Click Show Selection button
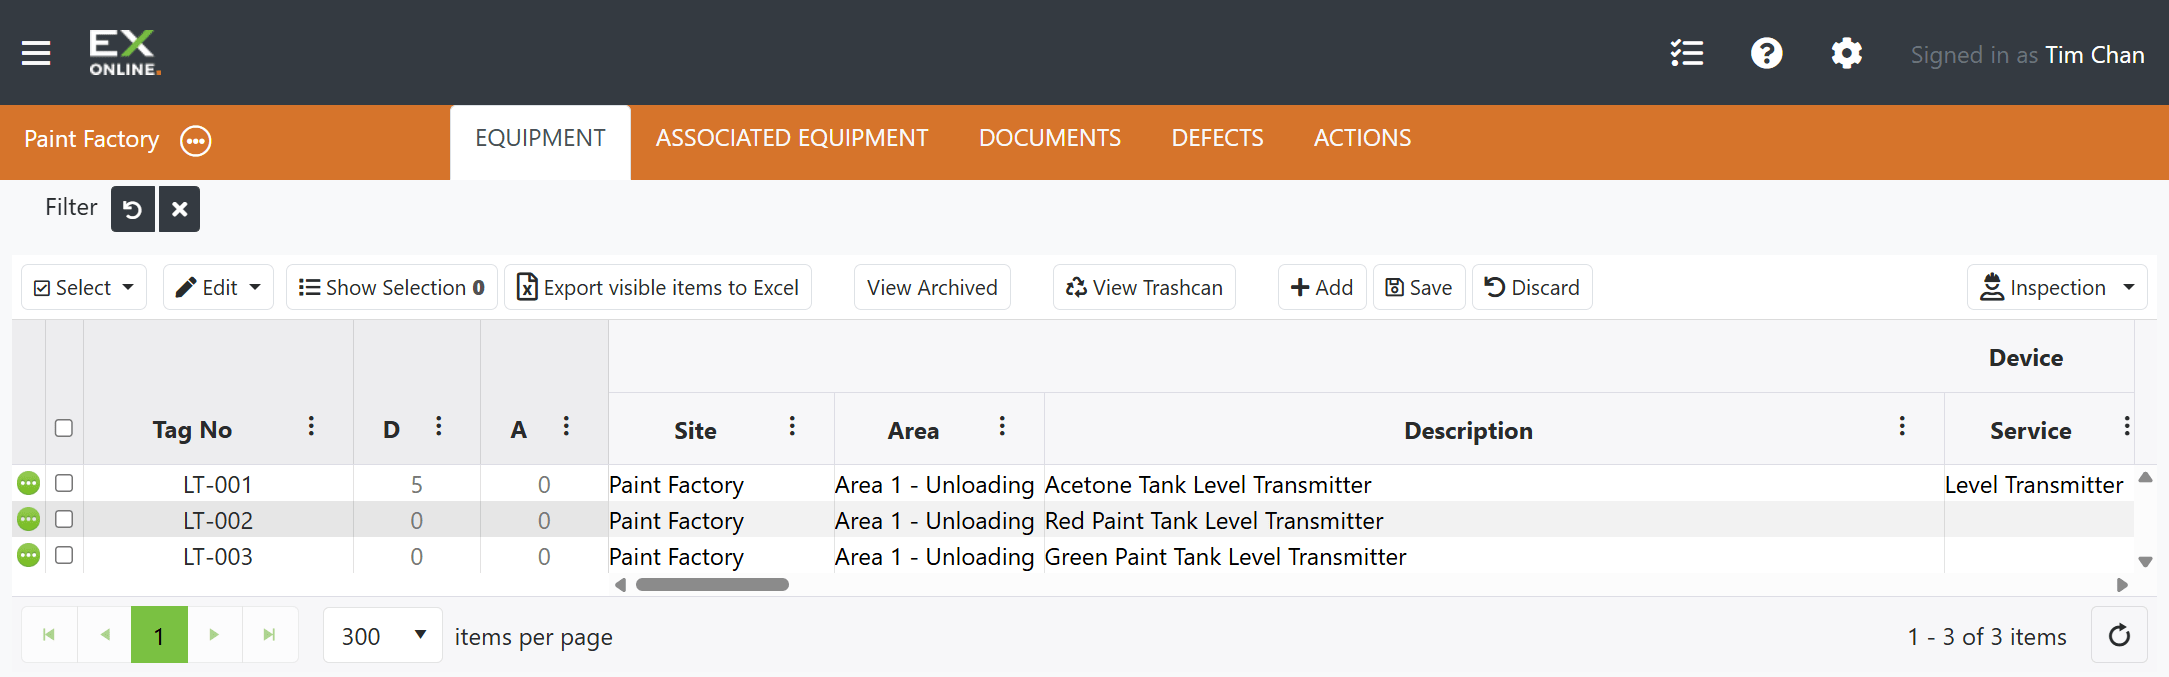The image size is (2169, 677). coord(392,288)
